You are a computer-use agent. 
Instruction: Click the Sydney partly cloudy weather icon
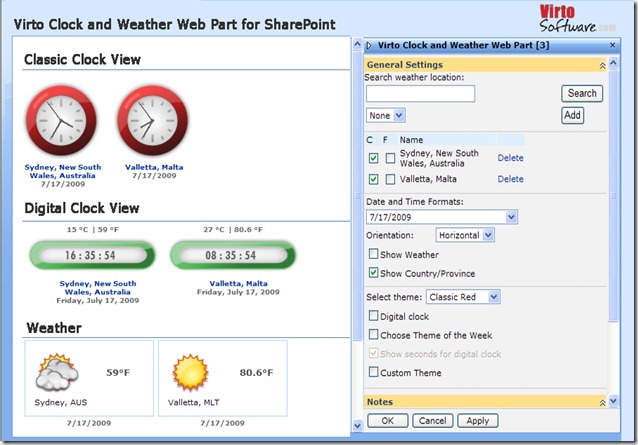pyautogui.click(x=57, y=372)
